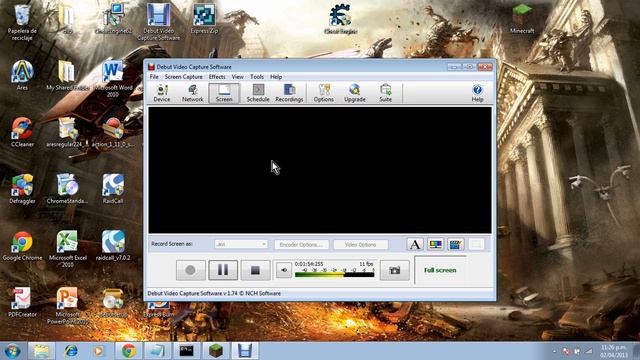This screenshot has height=360, width=640.
Task: Take a snapshot with the camera button
Action: [x=394, y=270]
